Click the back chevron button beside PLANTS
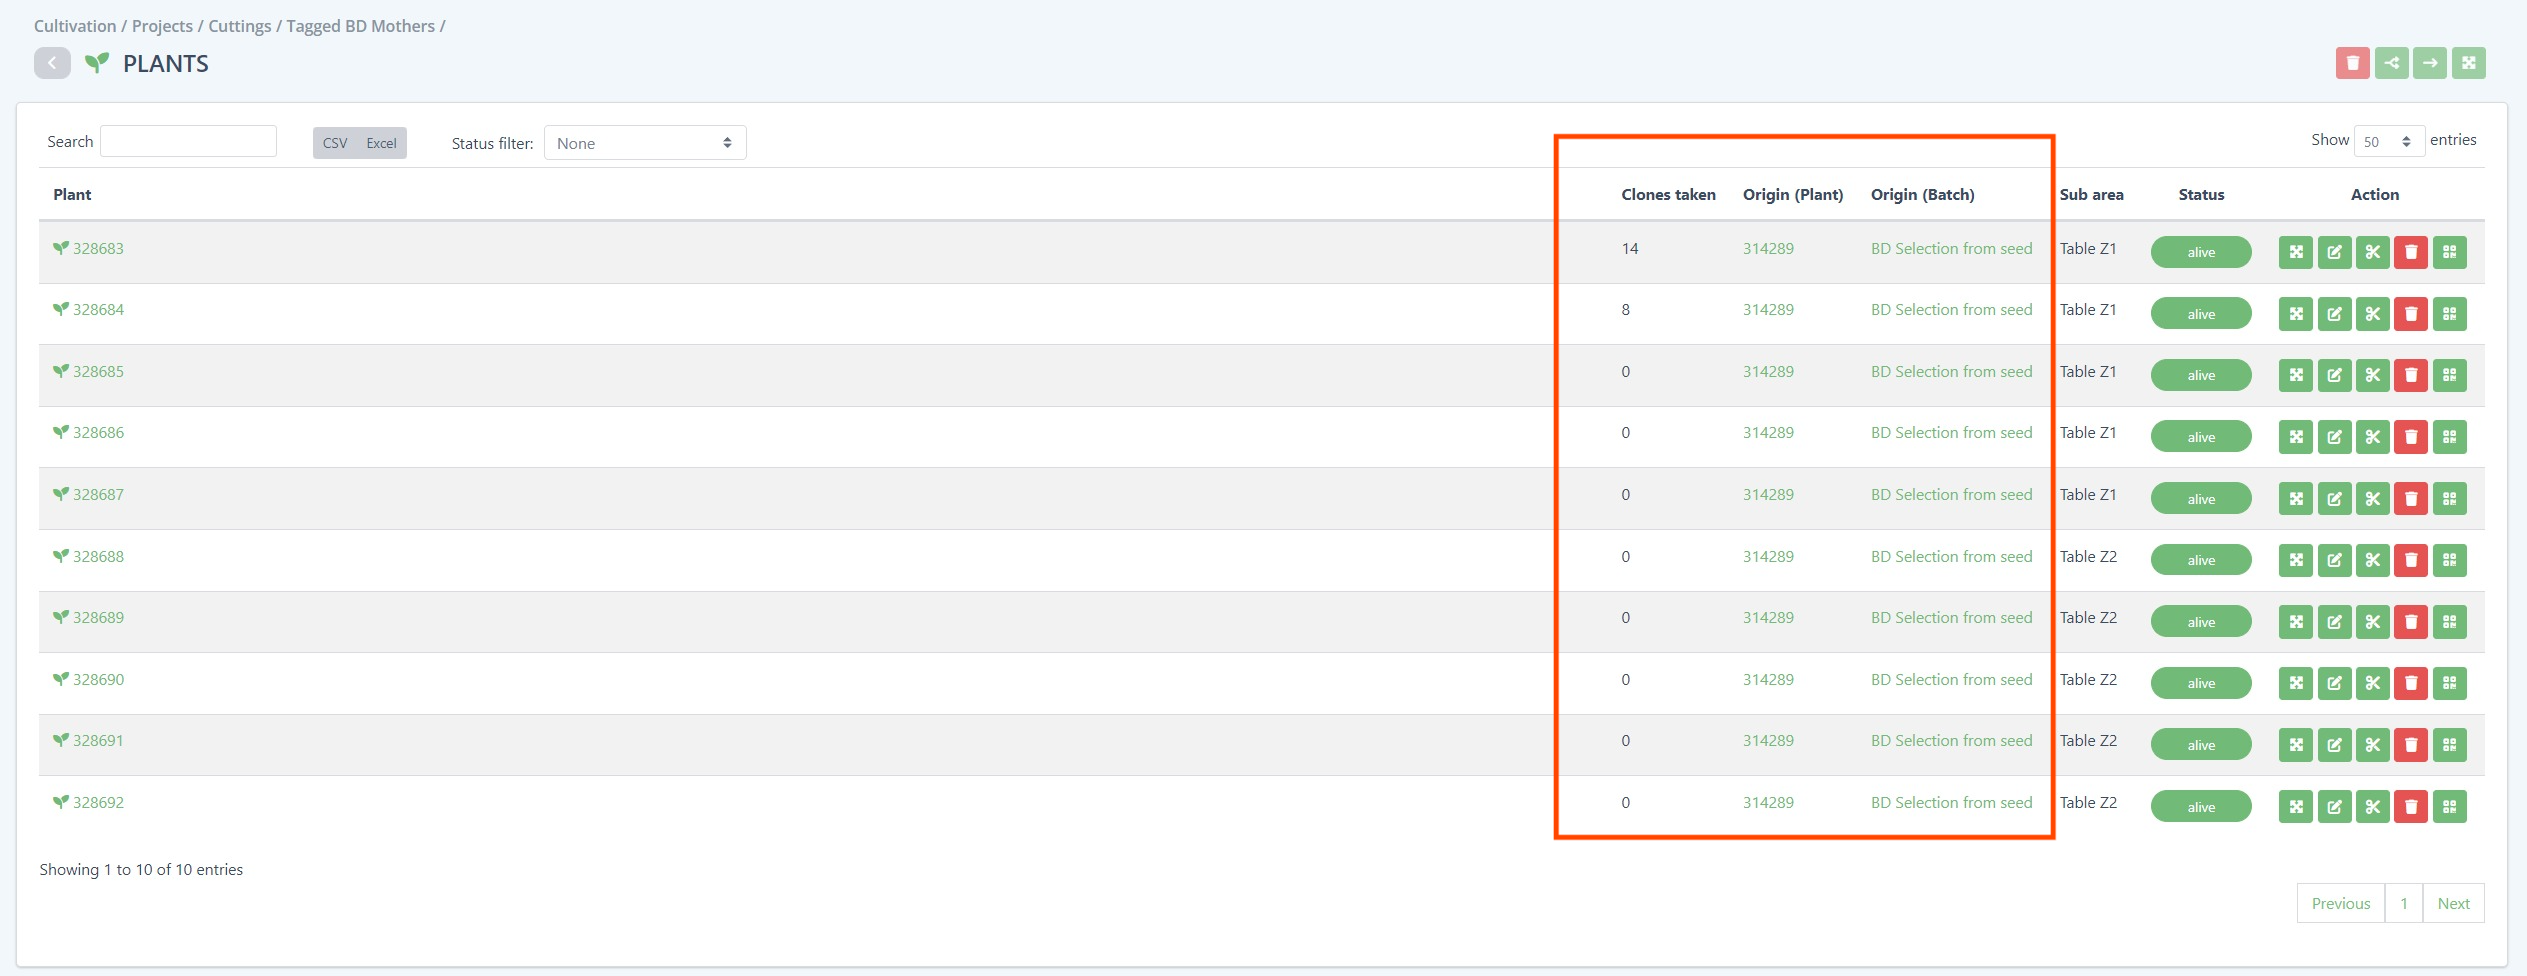 click(52, 63)
